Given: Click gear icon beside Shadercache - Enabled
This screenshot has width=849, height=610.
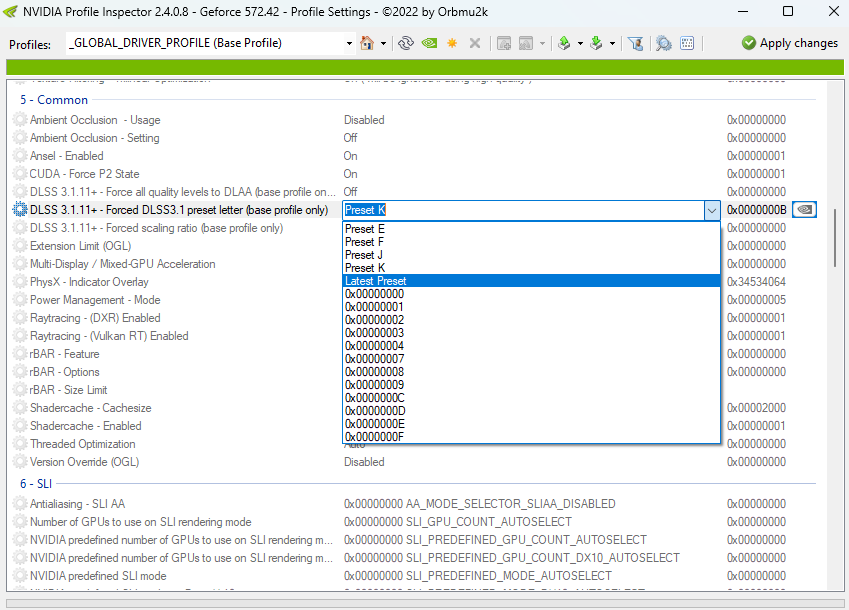Looking at the screenshot, I should (x=20, y=426).
